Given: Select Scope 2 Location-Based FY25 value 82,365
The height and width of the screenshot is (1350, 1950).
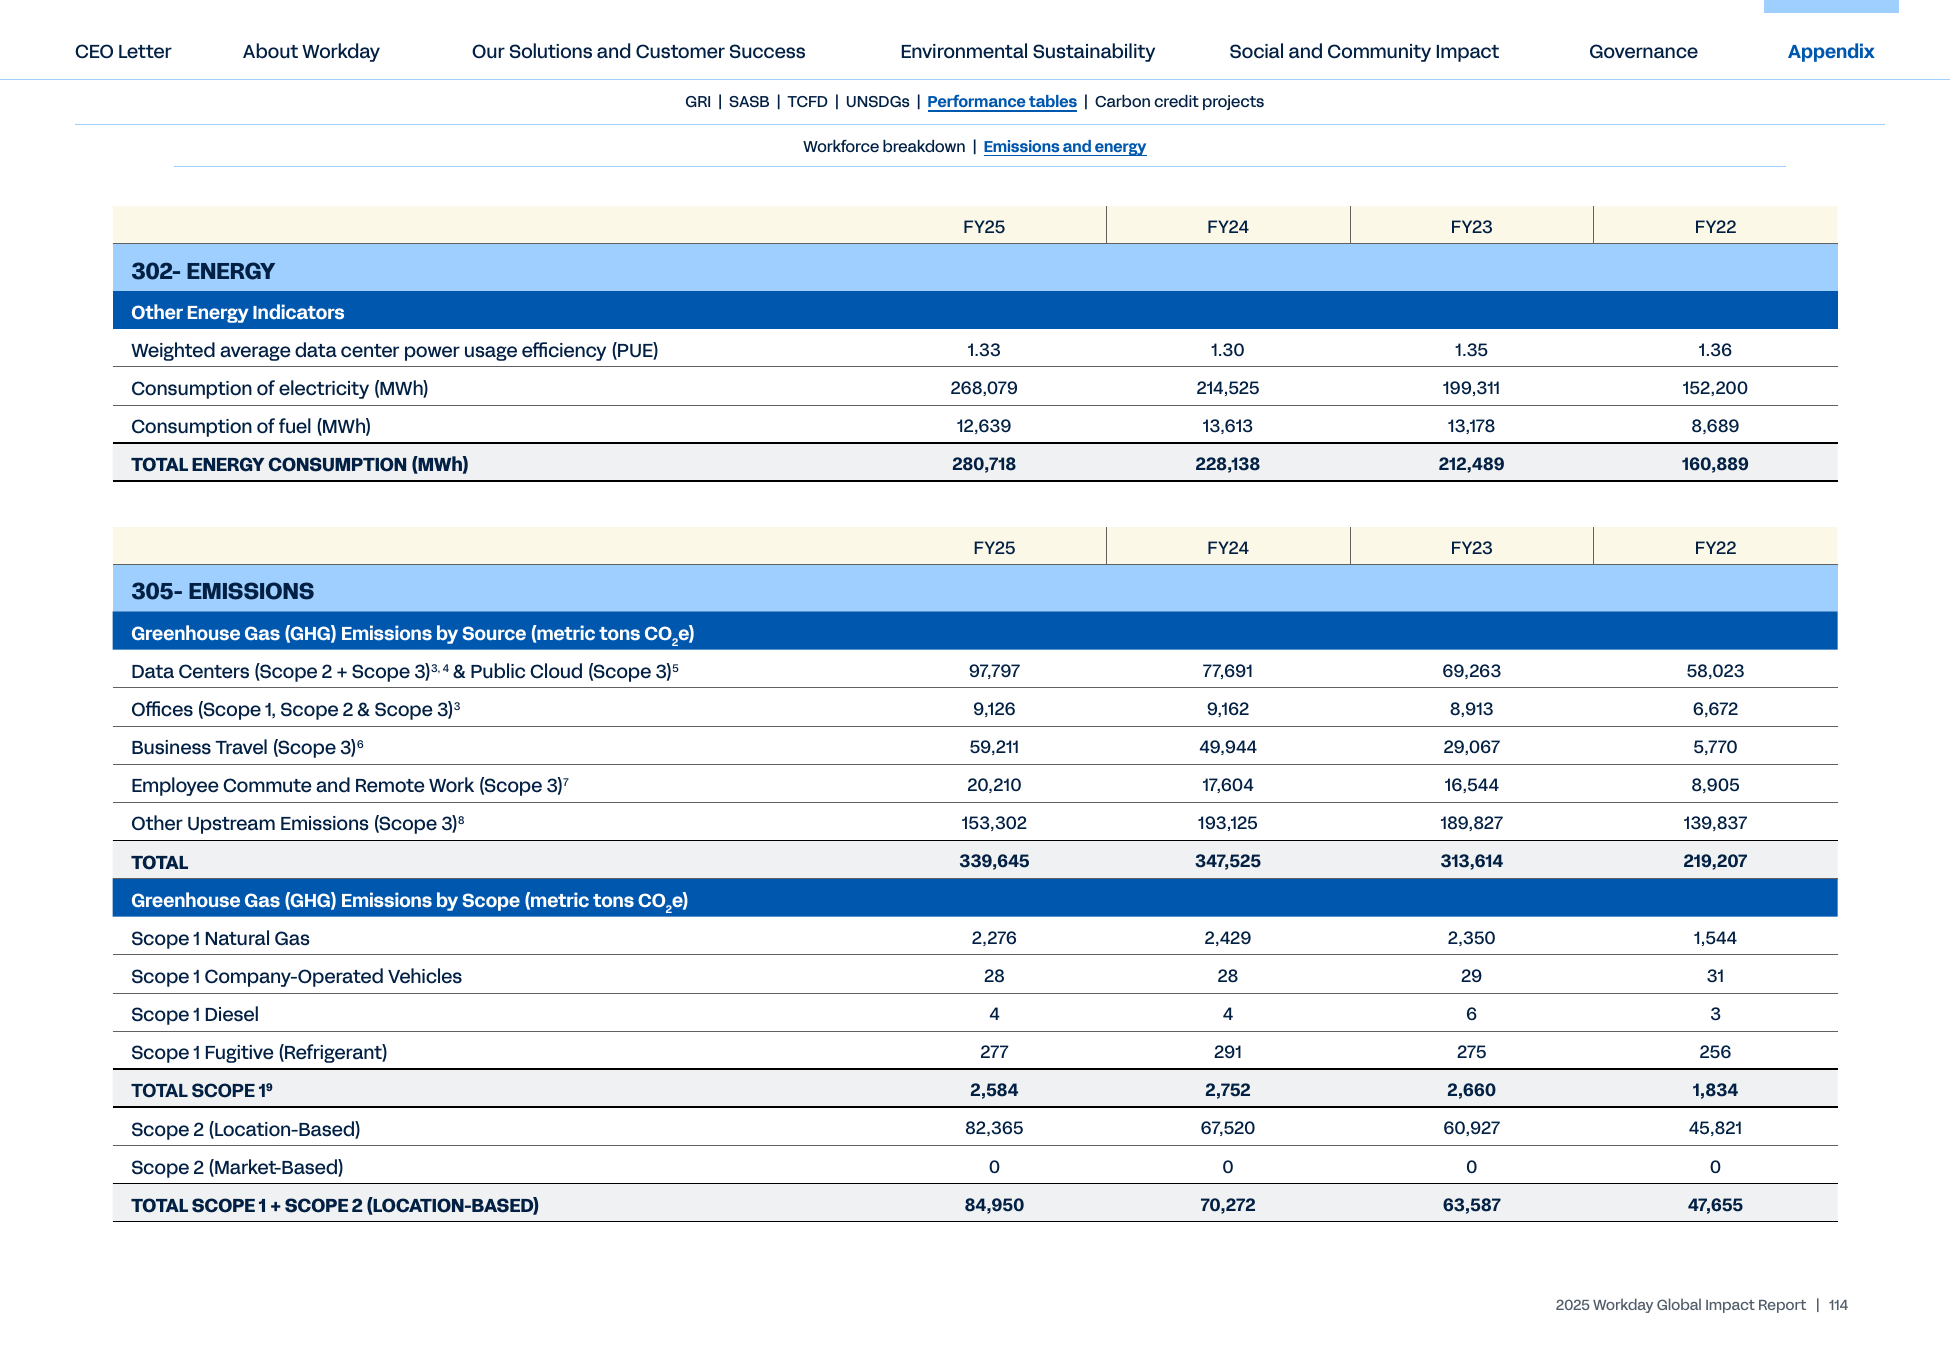Looking at the screenshot, I should pos(994,1128).
